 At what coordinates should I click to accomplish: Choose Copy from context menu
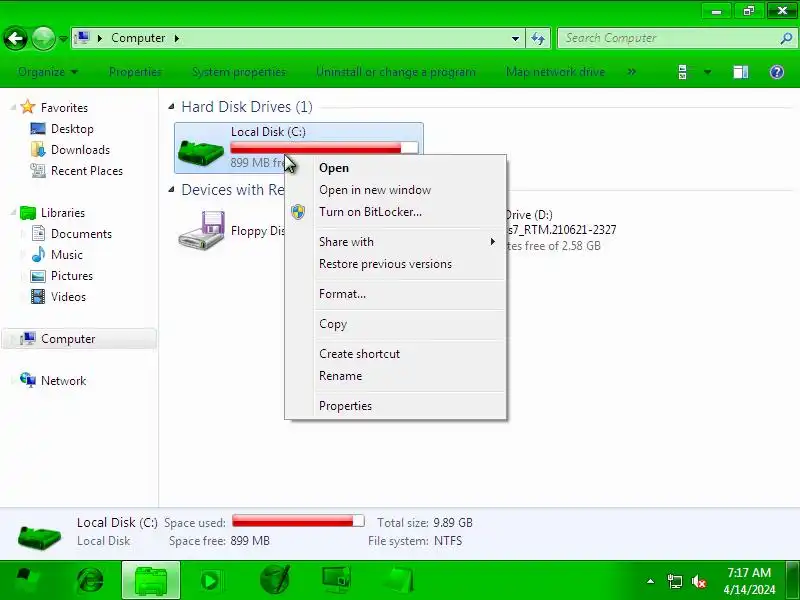pos(395,324)
